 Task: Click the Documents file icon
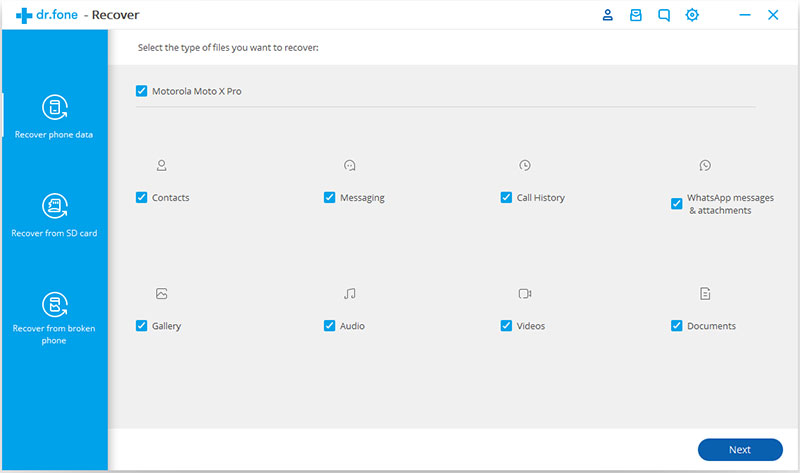(705, 294)
